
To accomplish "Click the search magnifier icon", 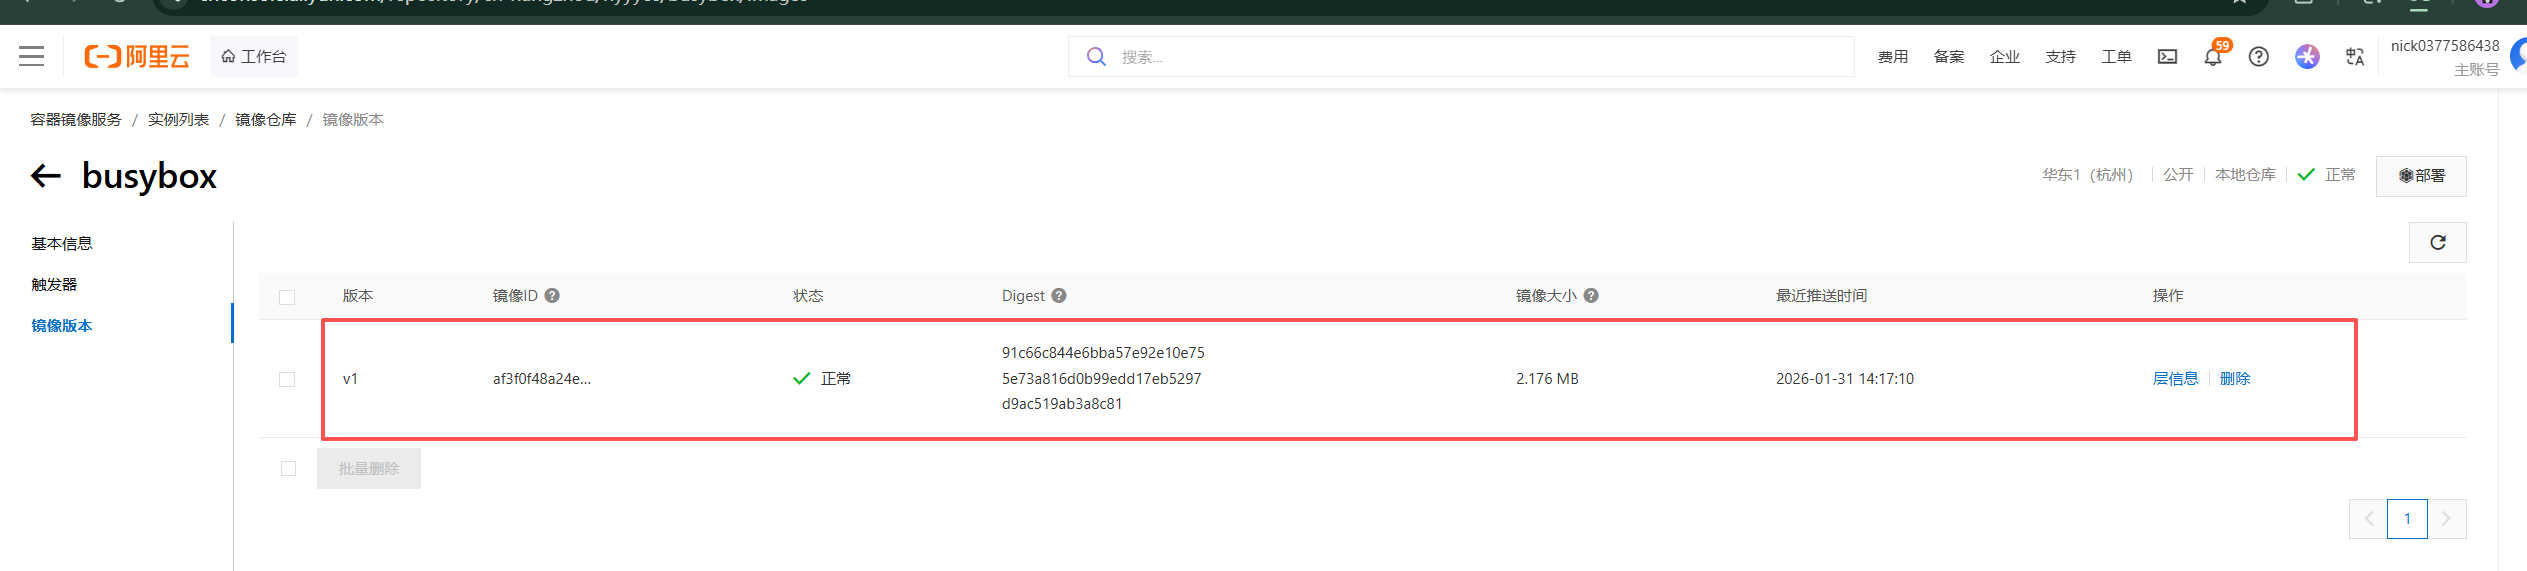I will pyautogui.click(x=1096, y=56).
